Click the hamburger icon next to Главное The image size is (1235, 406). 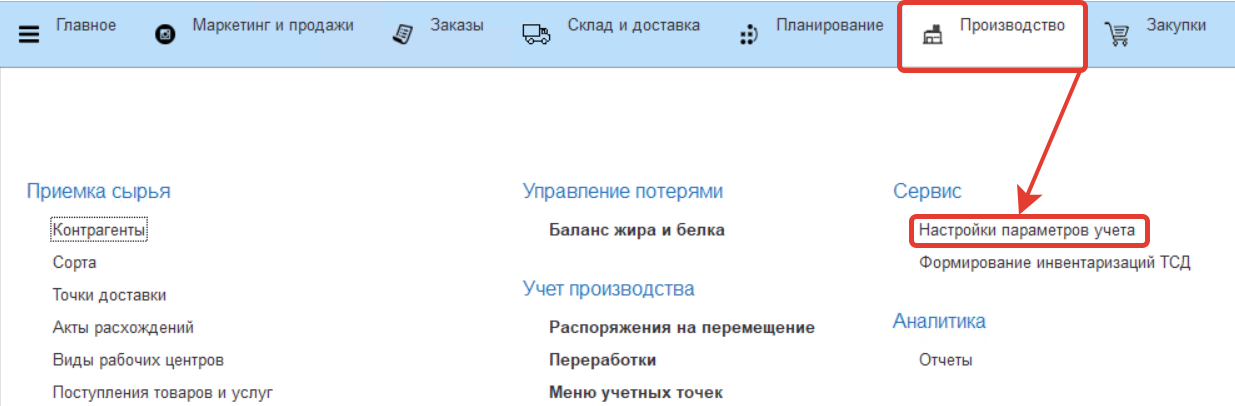point(29,34)
